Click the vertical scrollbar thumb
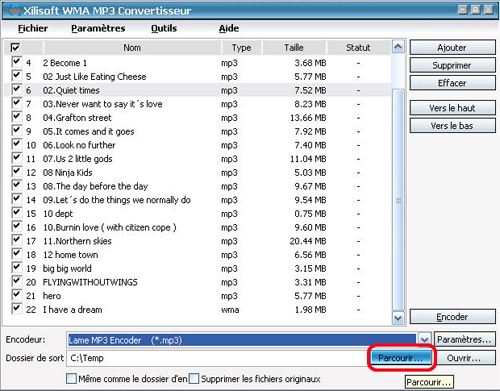Viewport: 500px width, 391px height. (x=398, y=200)
